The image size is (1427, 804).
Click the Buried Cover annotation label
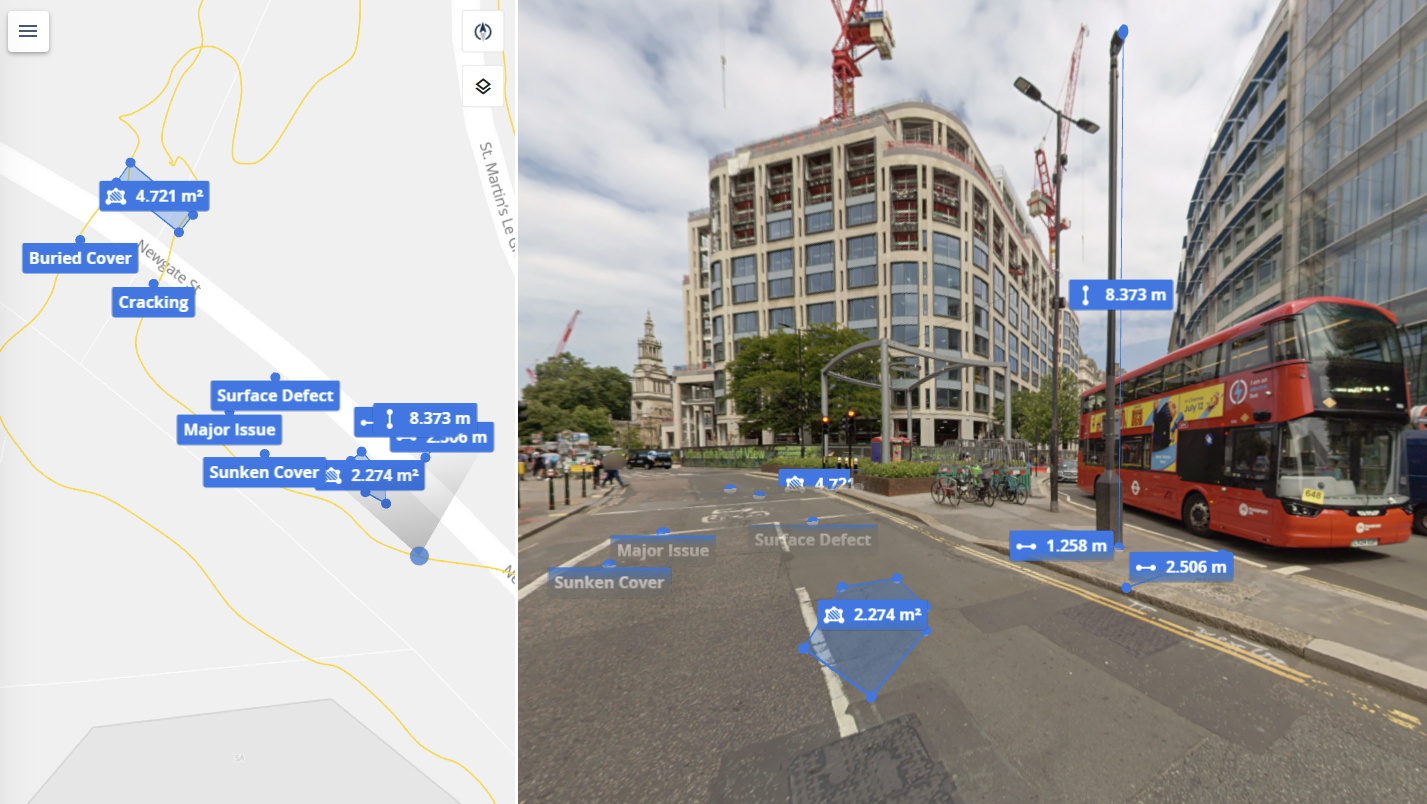(x=80, y=258)
